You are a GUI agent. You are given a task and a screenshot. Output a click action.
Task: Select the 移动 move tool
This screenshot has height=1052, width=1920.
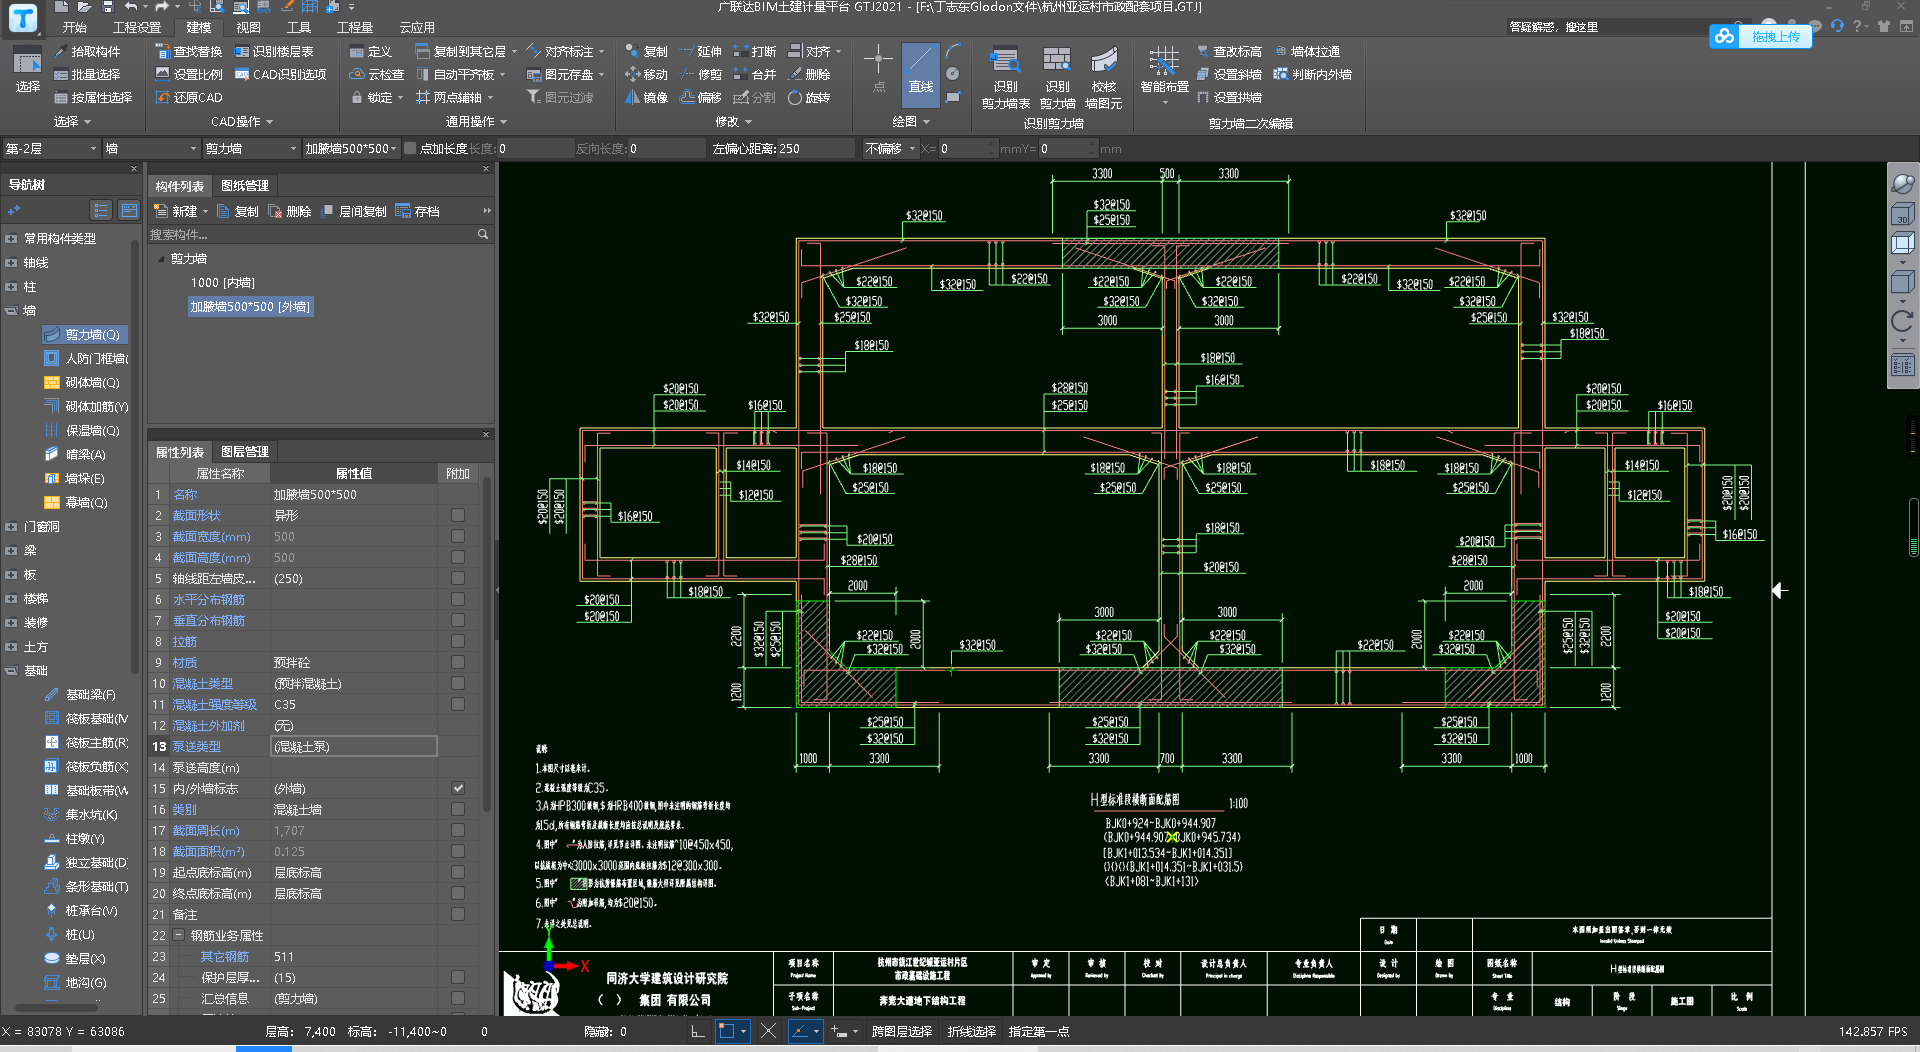(x=646, y=74)
